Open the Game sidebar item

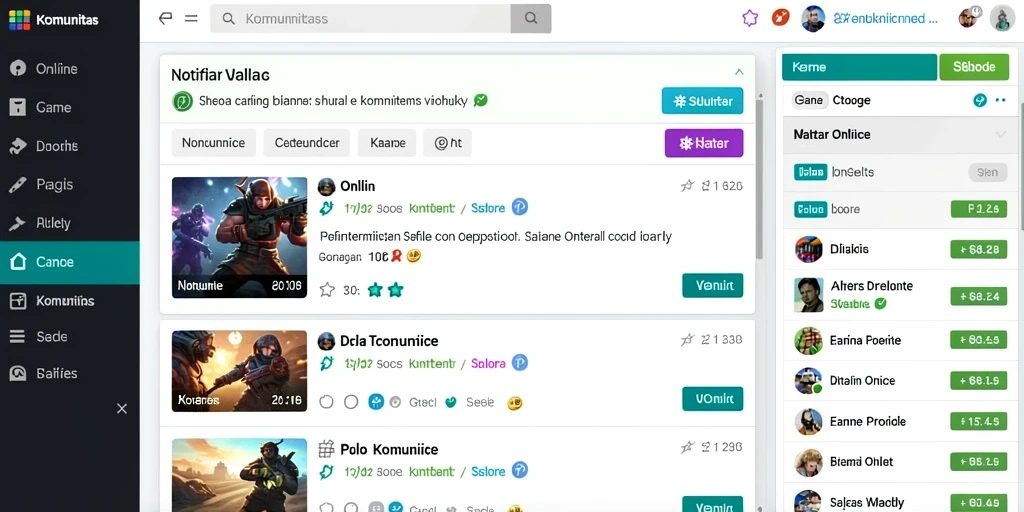click(x=69, y=107)
